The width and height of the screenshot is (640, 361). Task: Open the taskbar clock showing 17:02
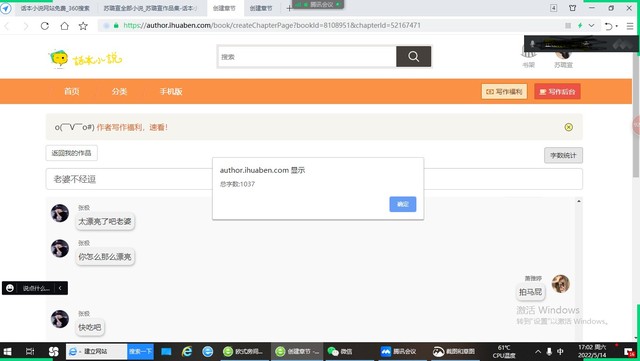click(x=592, y=352)
